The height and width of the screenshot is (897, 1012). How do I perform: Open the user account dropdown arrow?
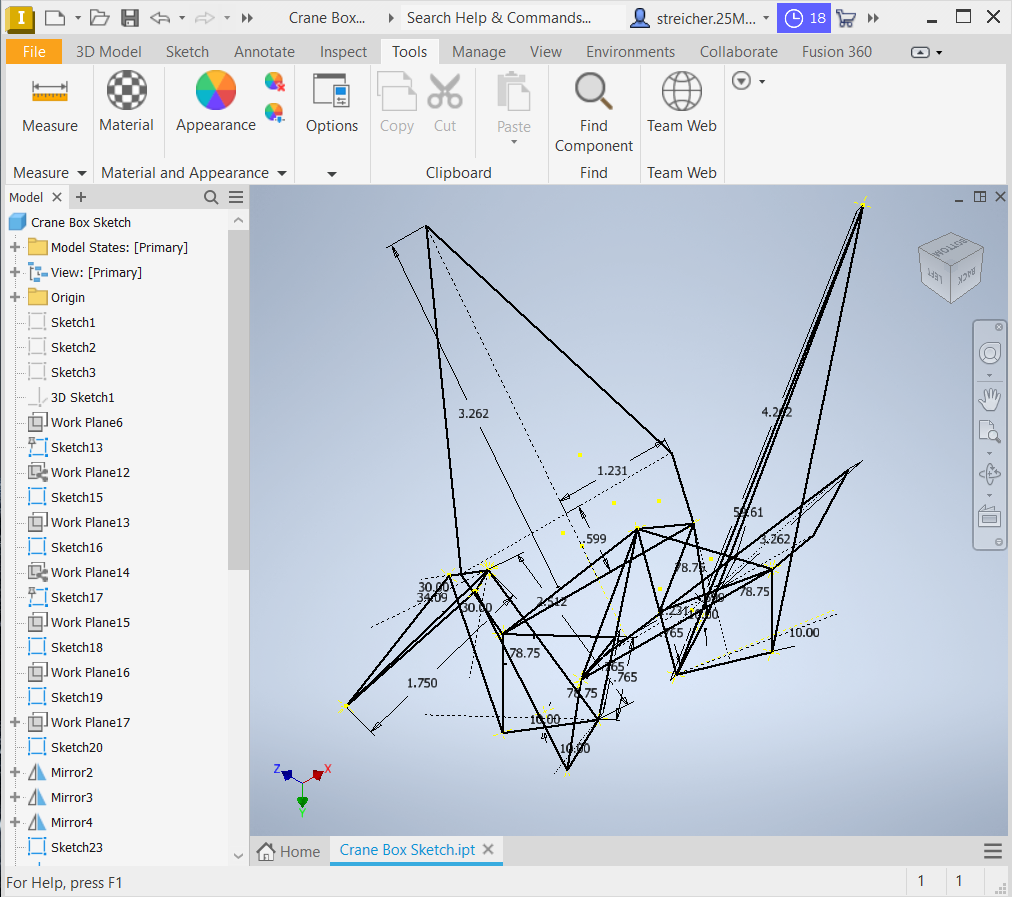click(x=766, y=17)
